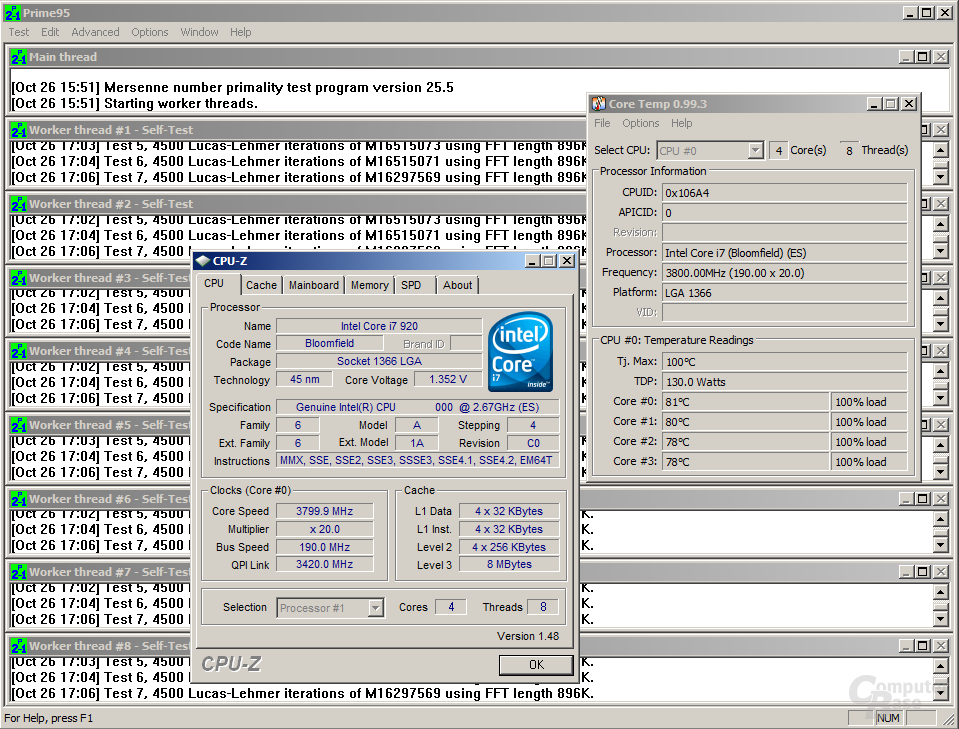Click Worker thread #5 window icon
The height and width of the screenshot is (729, 959).
(x=18, y=425)
